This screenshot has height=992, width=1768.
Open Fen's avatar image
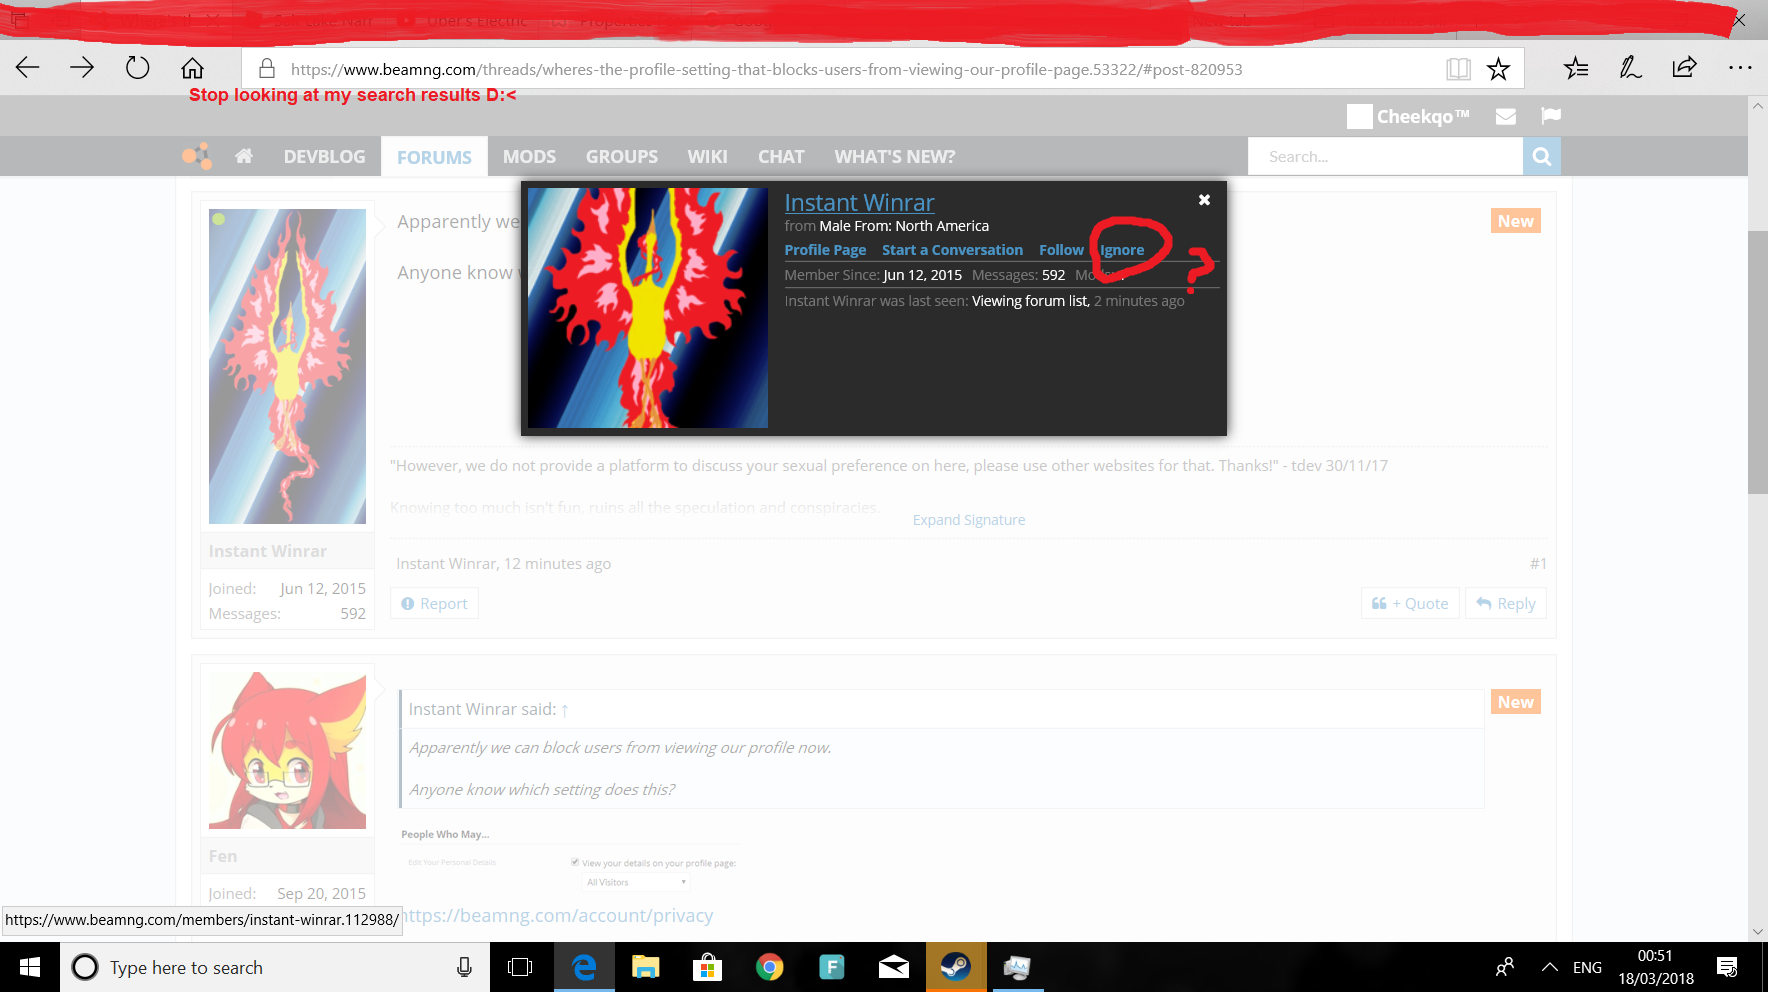pyautogui.click(x=287, y=750)
